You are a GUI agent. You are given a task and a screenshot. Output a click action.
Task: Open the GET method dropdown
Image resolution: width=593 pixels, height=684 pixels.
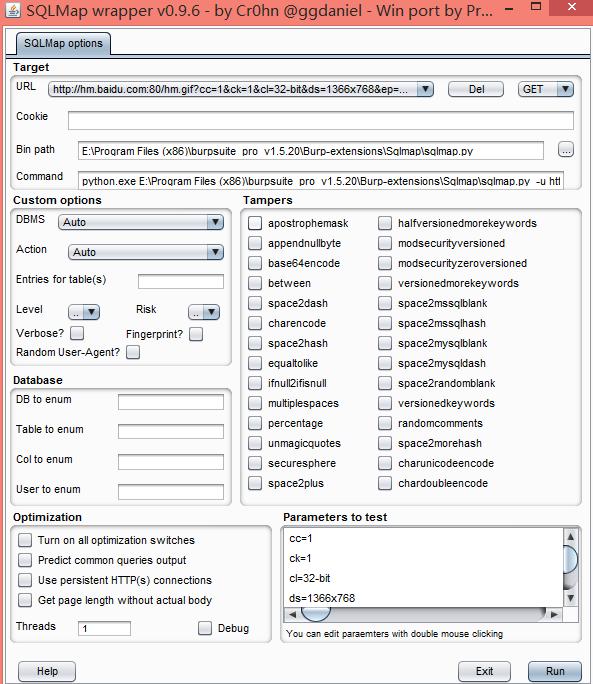click(565, 89)
